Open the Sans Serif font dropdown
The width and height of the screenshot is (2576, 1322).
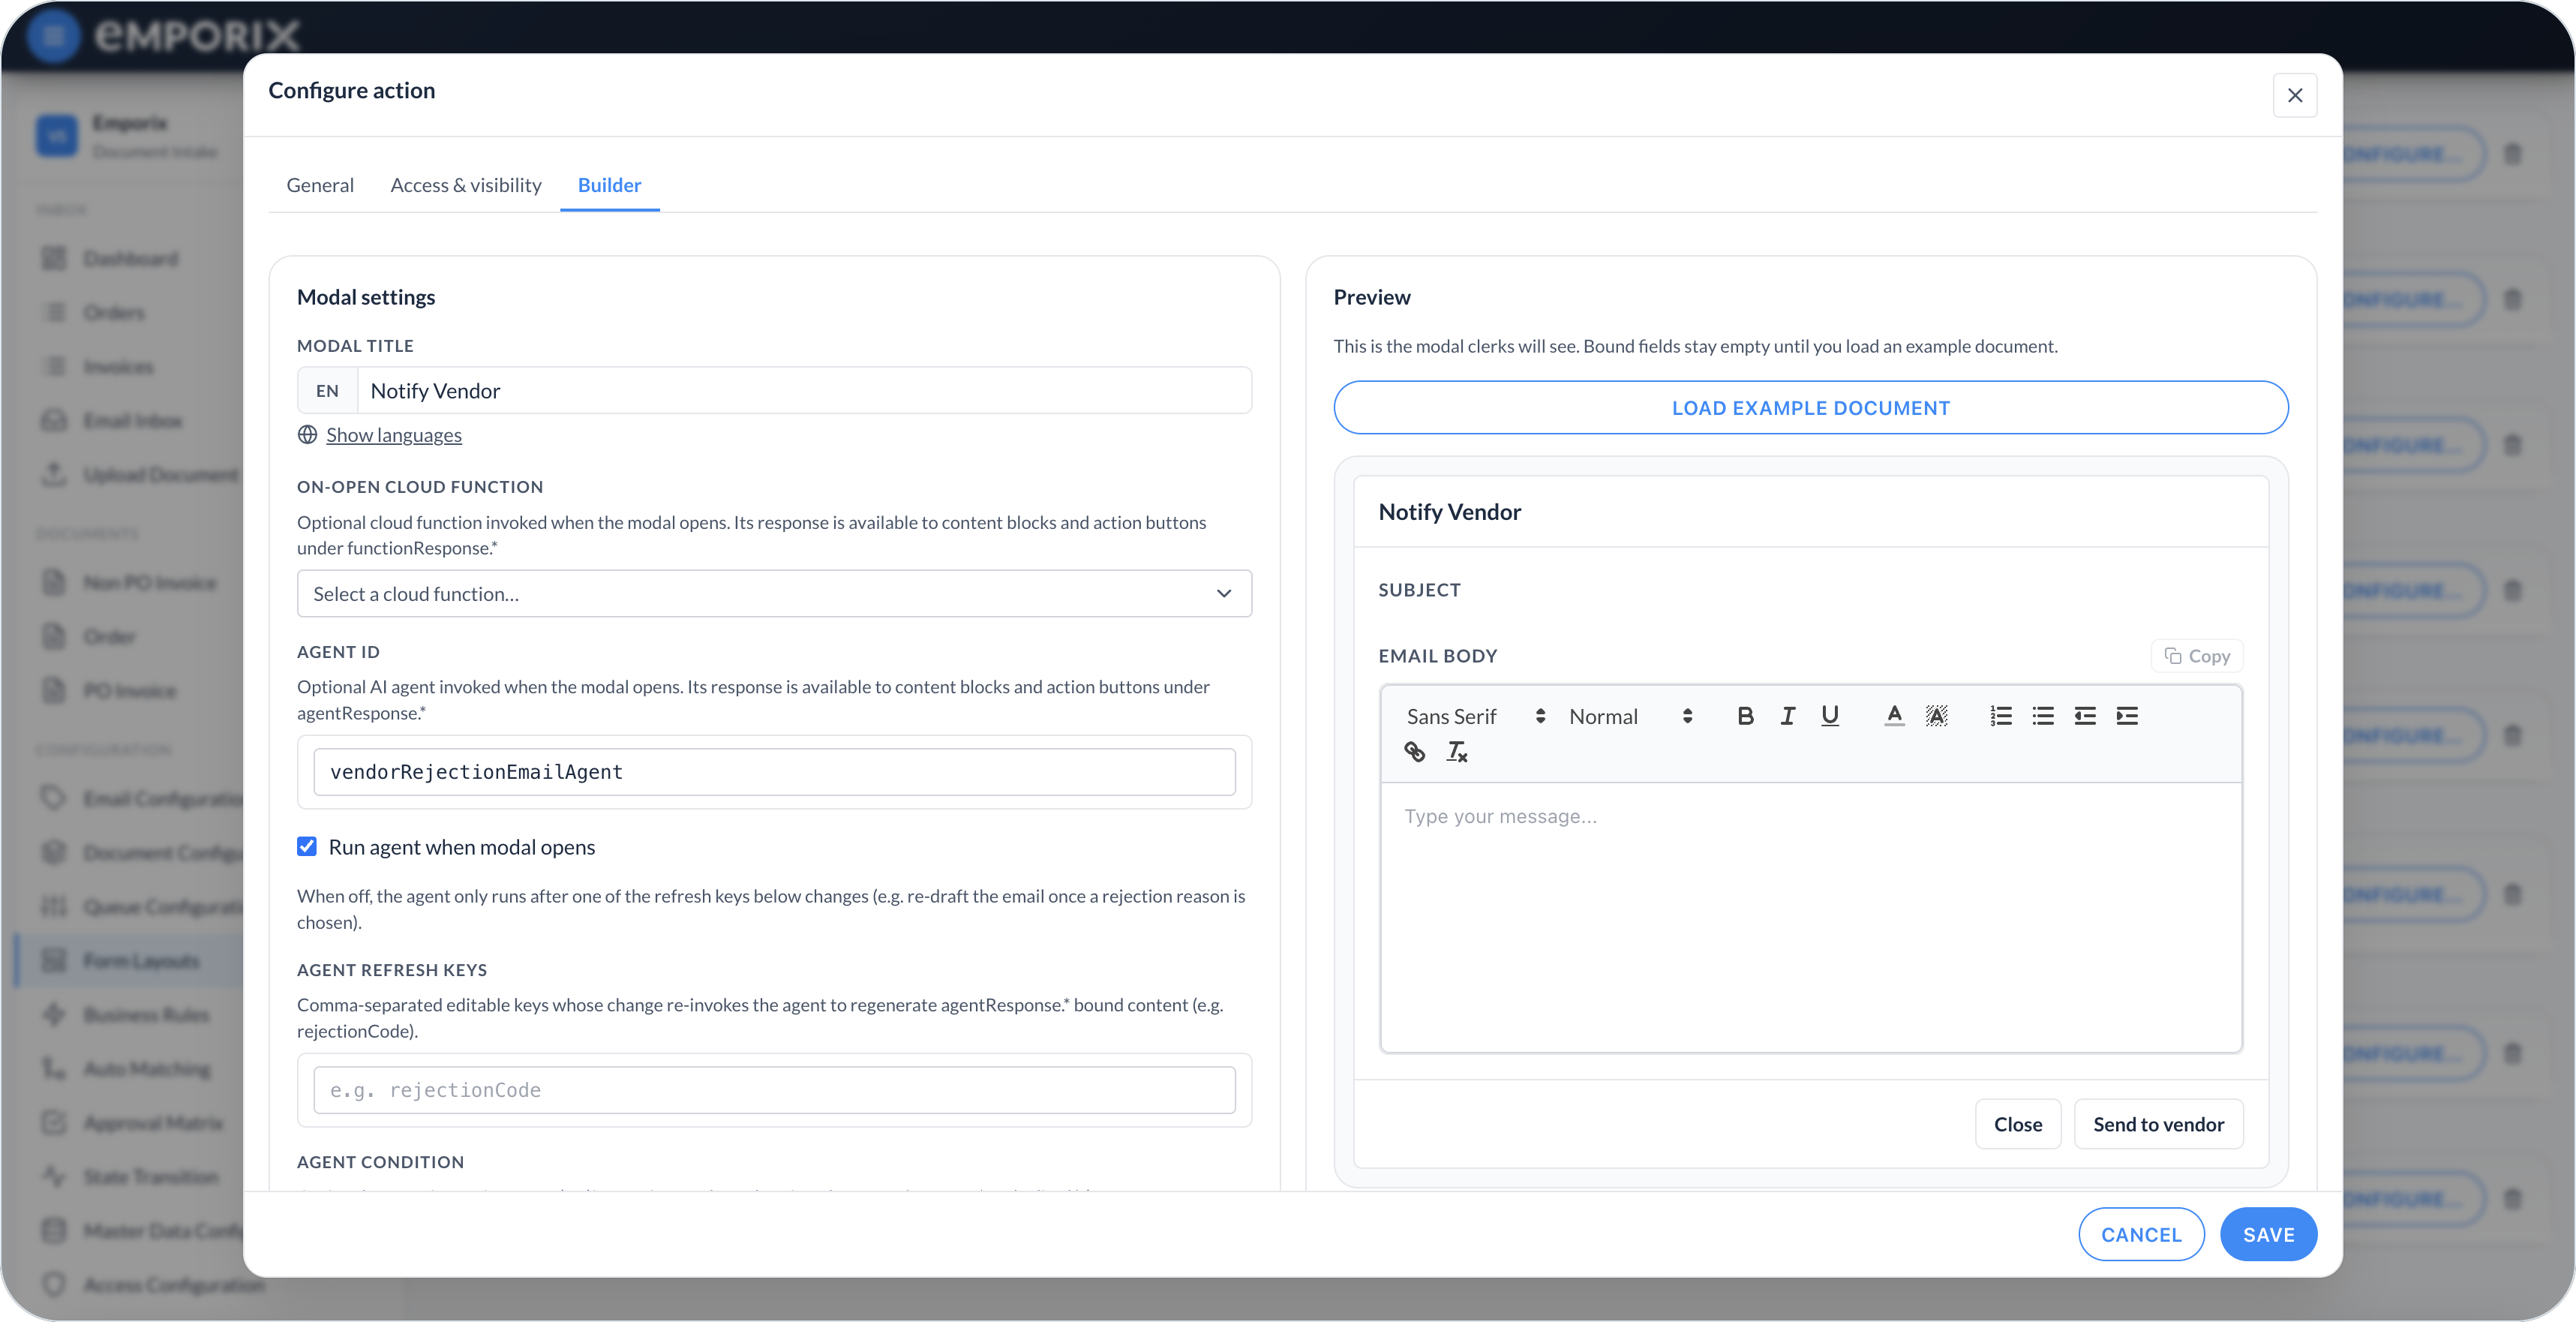coord(1477,716)
